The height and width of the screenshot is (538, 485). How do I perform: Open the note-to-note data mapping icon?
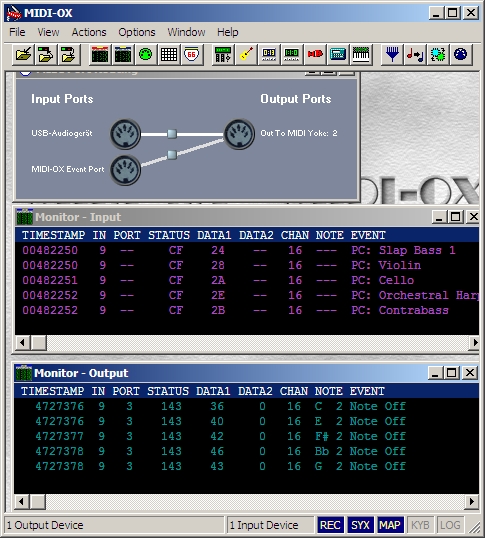coord(415,54)
